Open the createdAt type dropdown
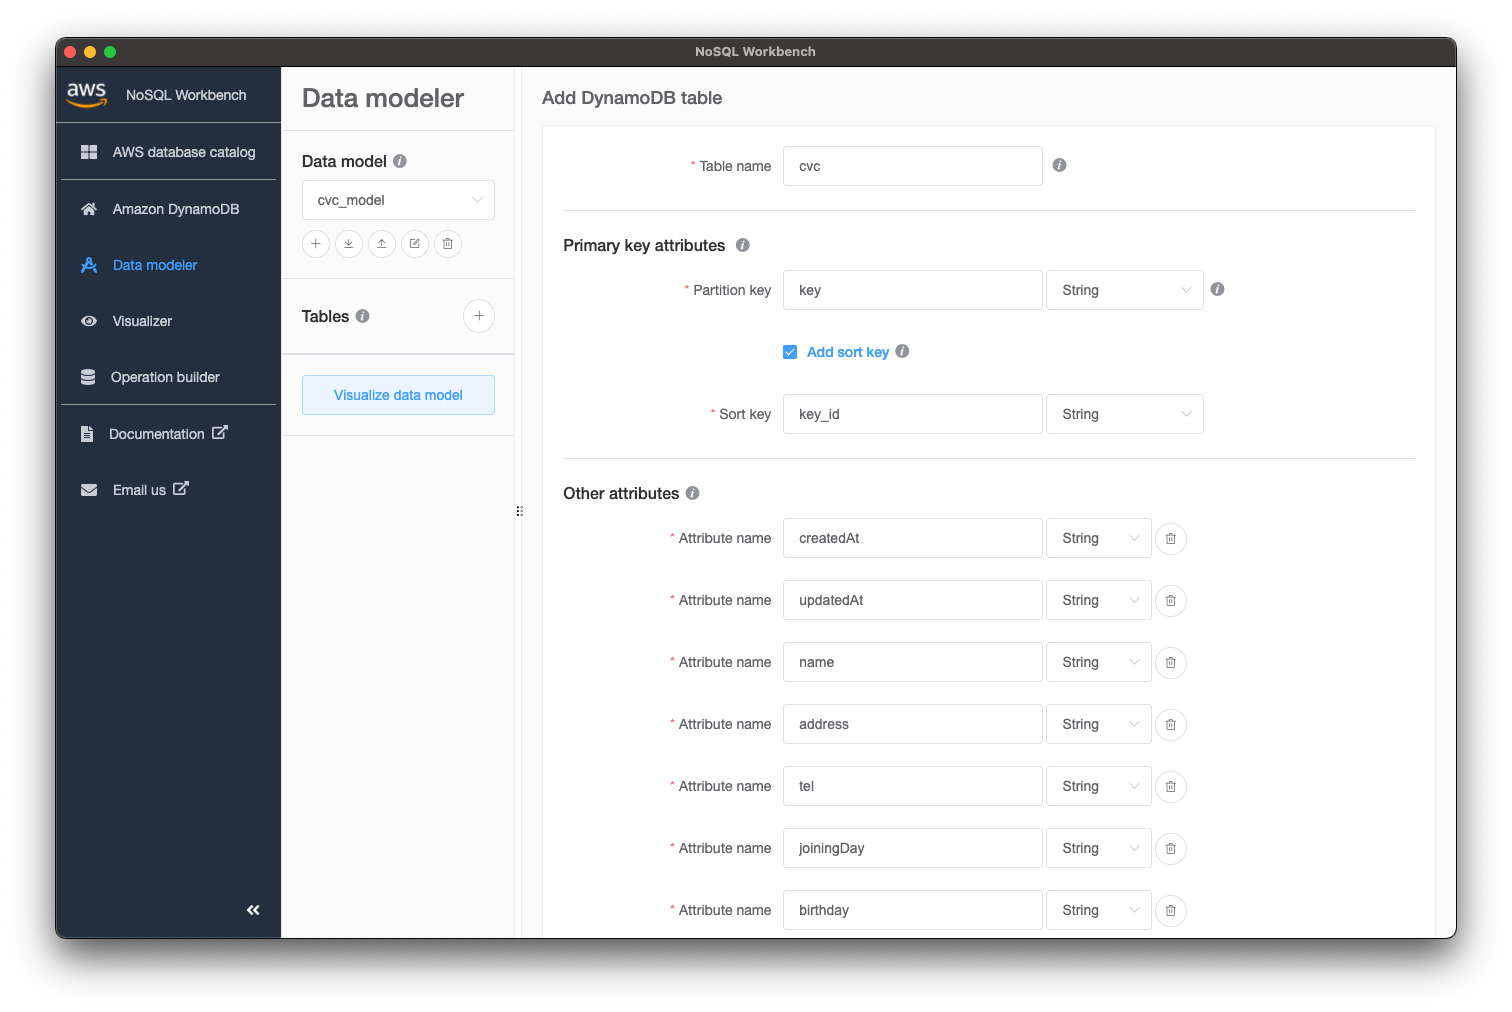1512x1012 pixels. [1099, 538]
